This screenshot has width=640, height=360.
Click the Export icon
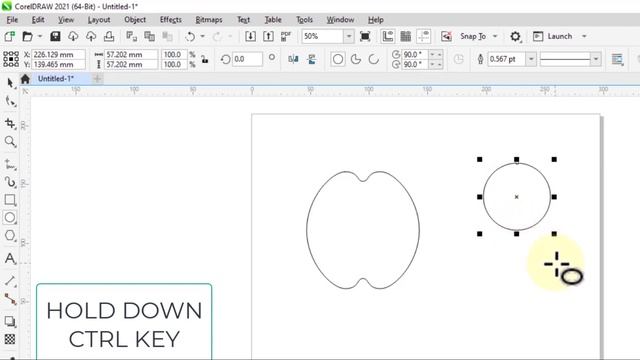pos(268,36)
